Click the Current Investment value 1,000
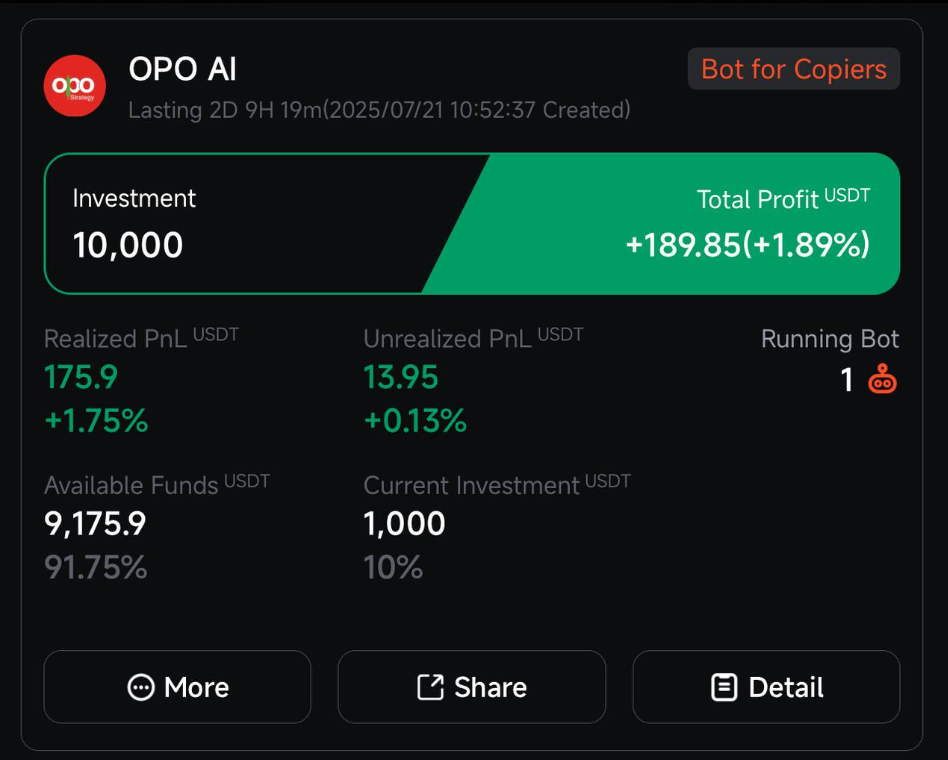 click(x=404, y=524)
